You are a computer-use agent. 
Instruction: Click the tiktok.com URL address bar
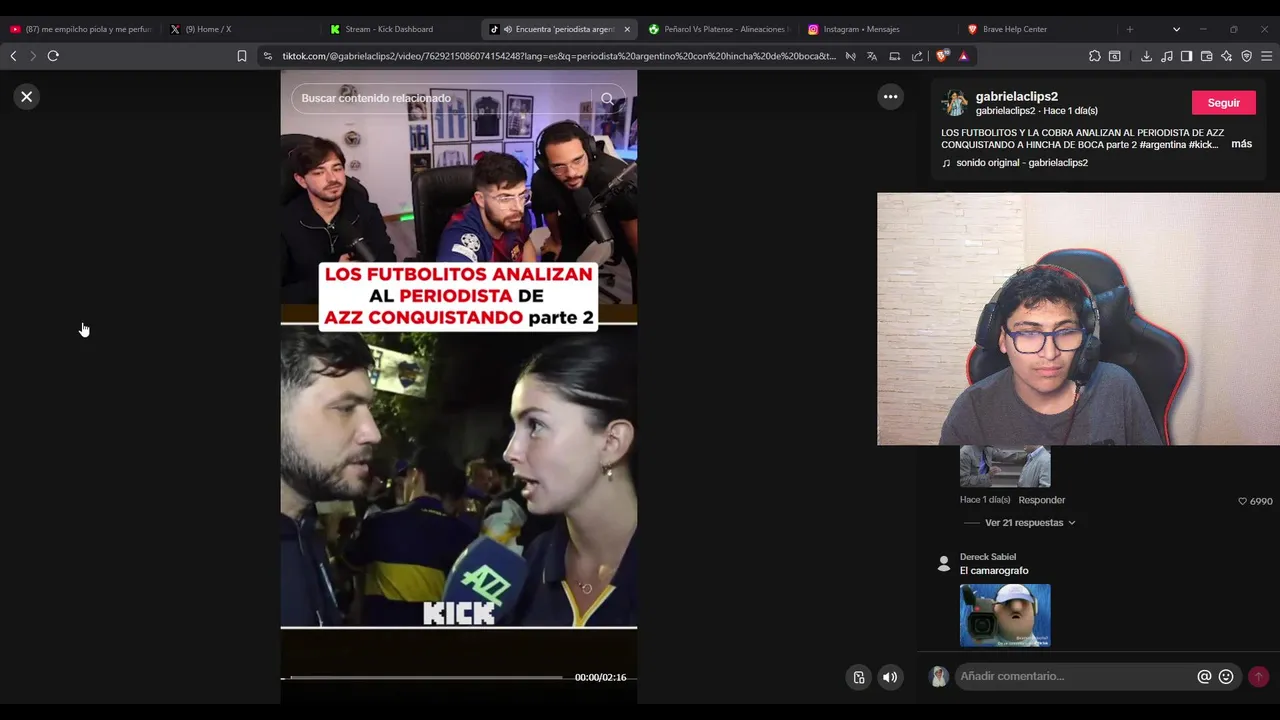coord(558,56)
